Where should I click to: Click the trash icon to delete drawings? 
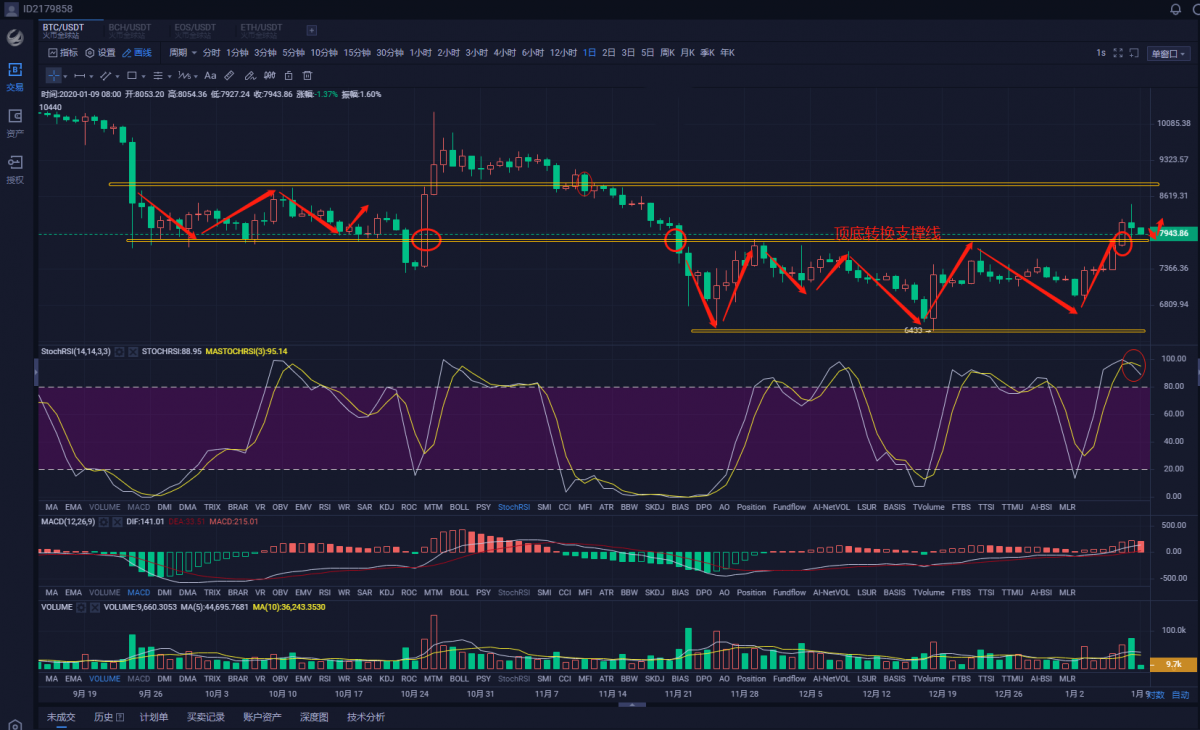tap(307, 75)
